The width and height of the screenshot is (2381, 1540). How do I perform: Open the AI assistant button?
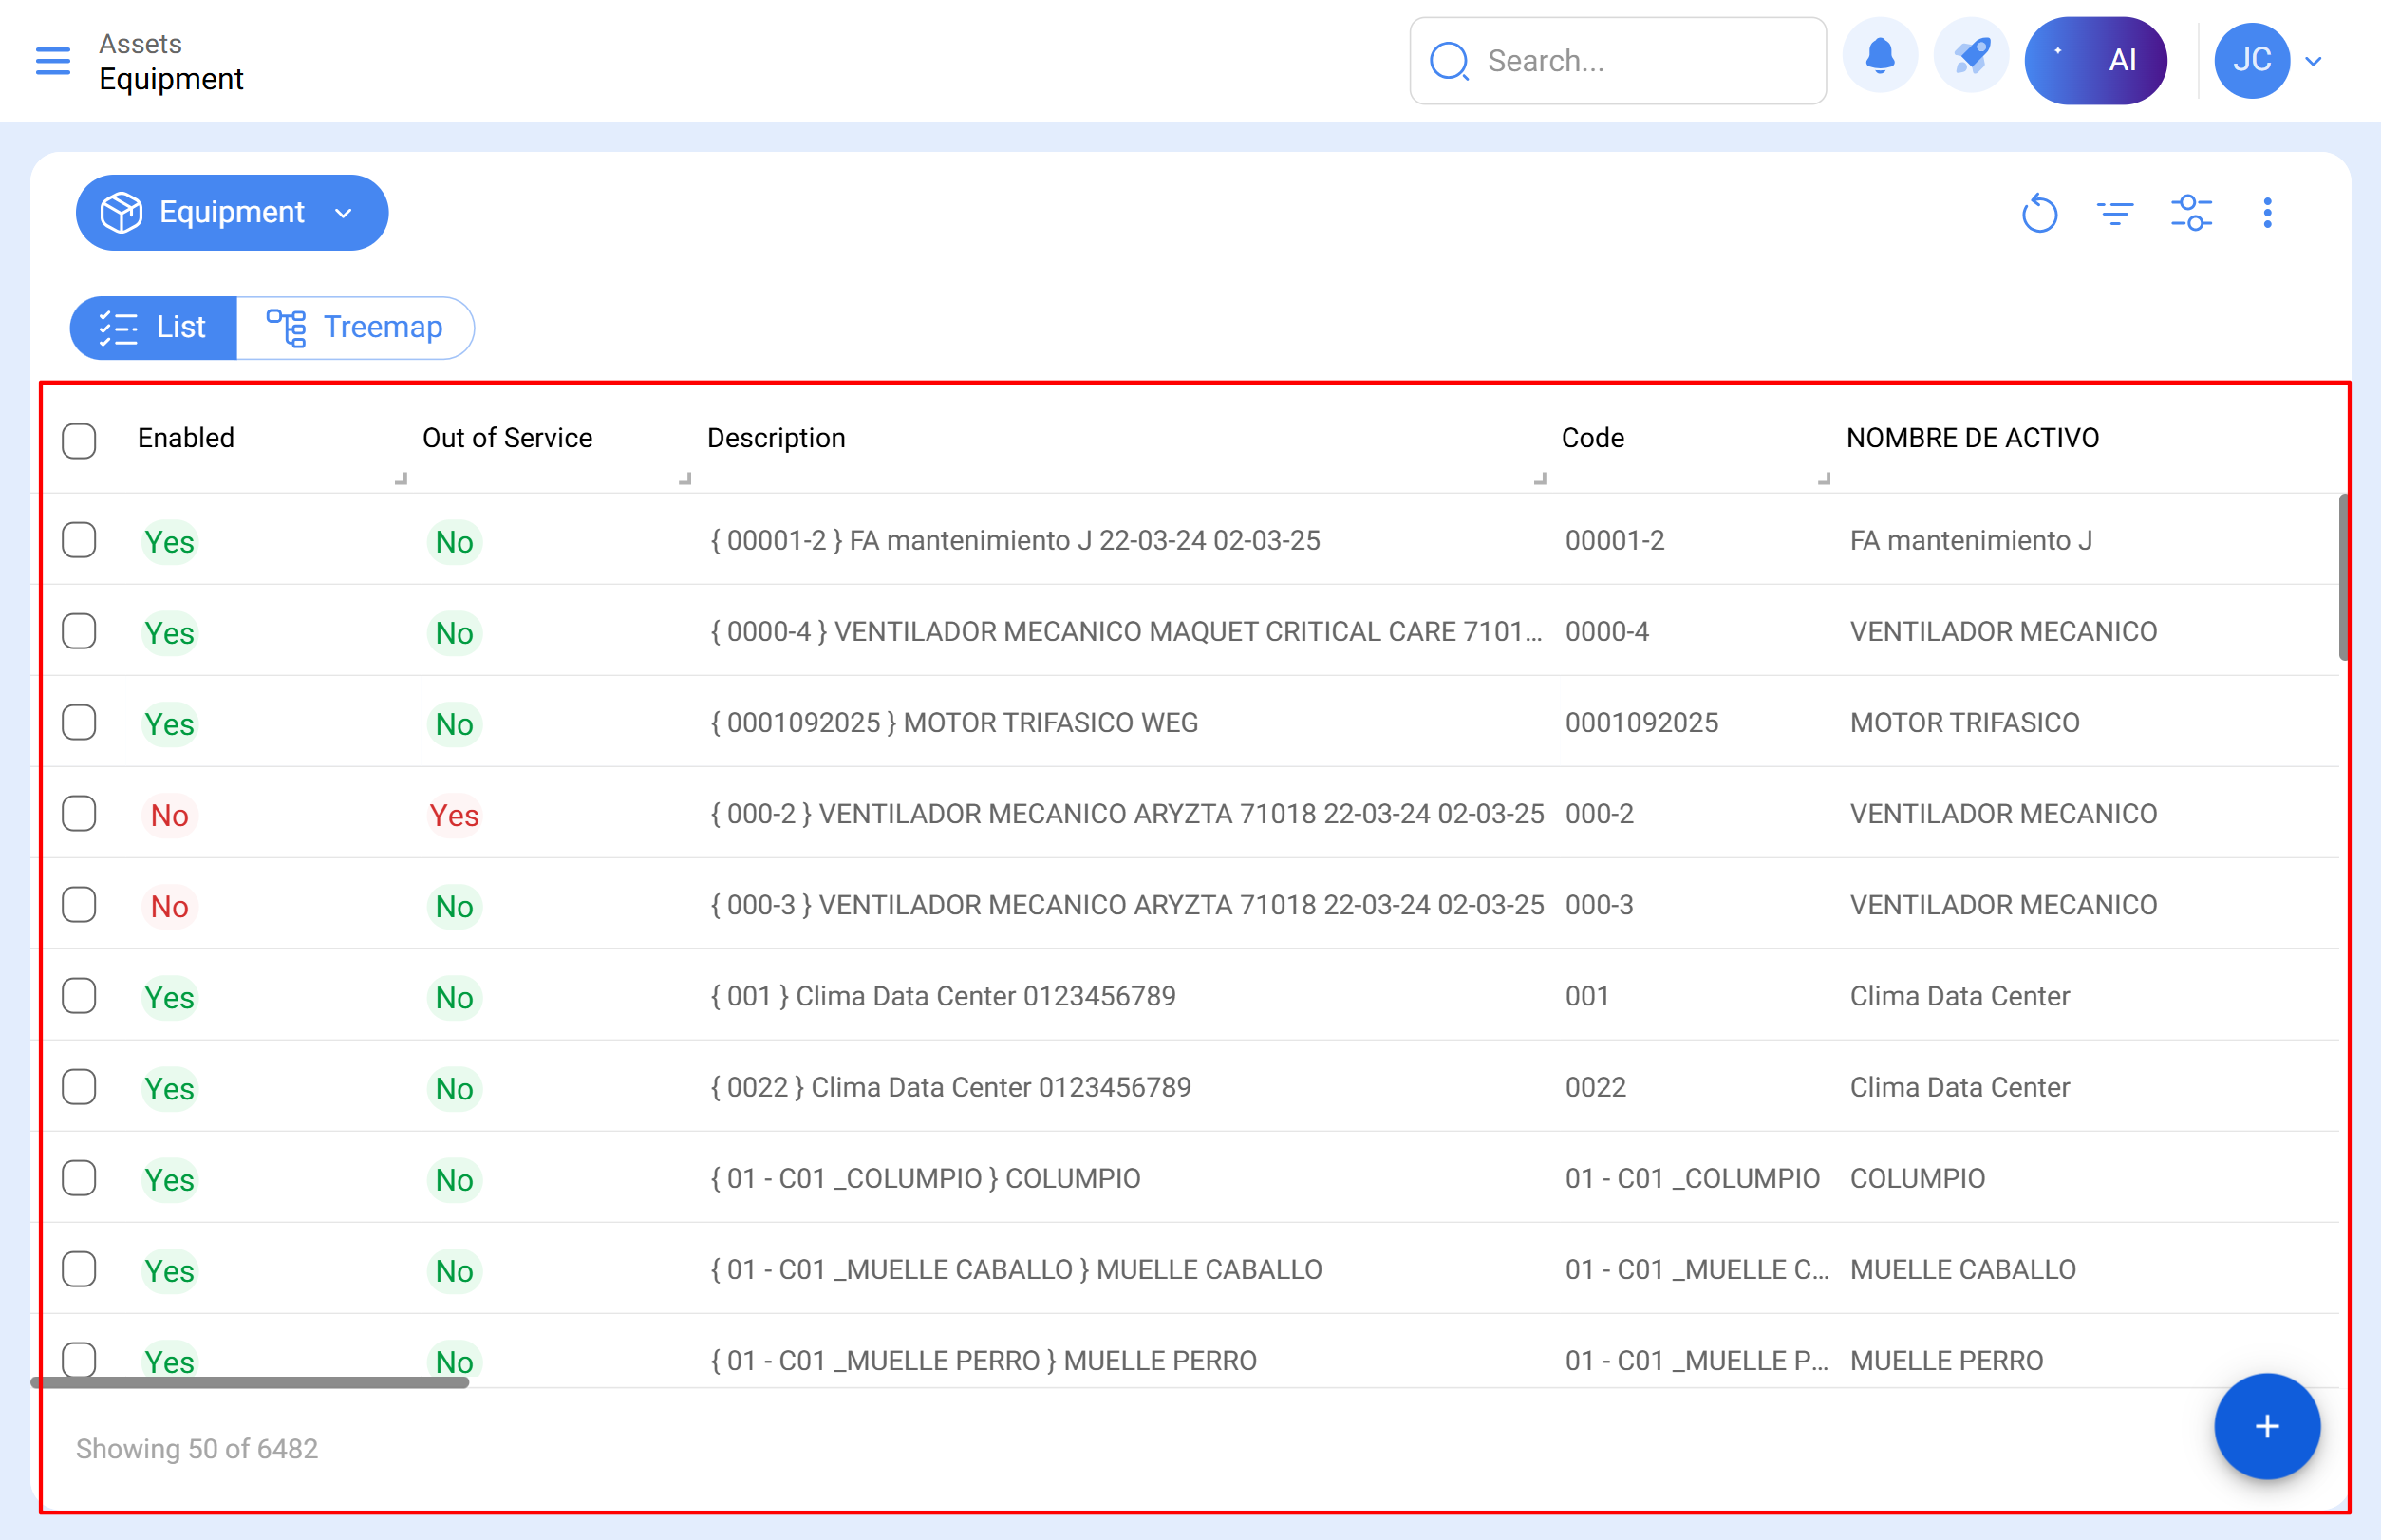click(2095, 60)
